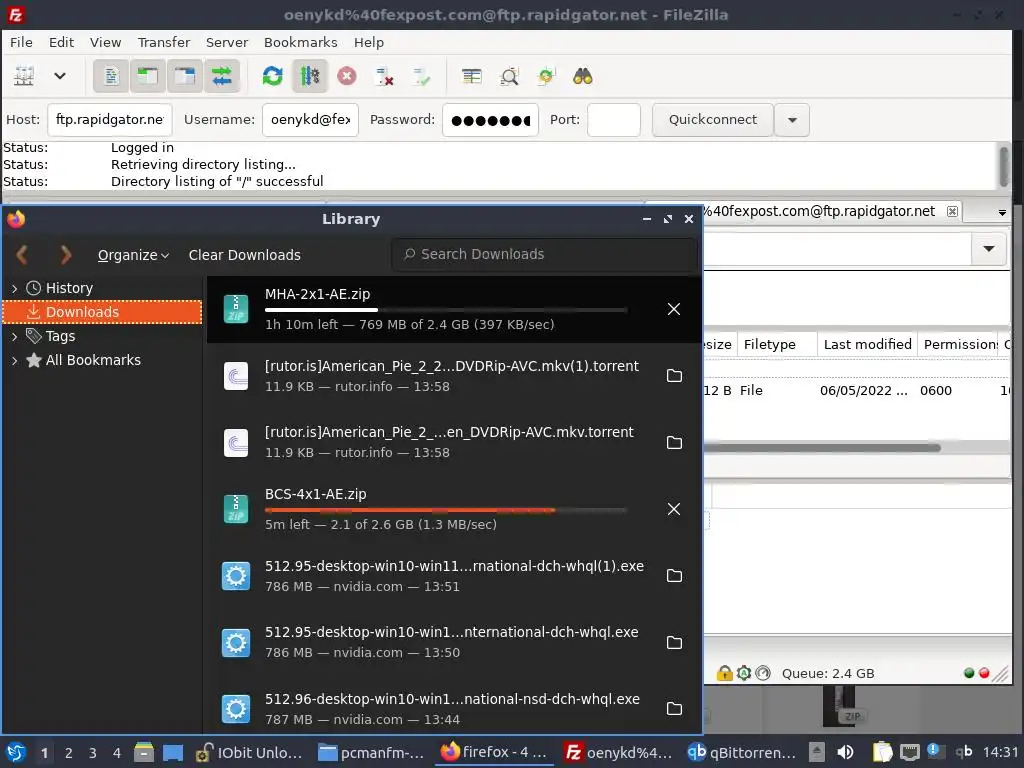The height and width of the screenshot is (768, 1024).
Task: Open directory listing filters dialog
Action: pos(472,76)
